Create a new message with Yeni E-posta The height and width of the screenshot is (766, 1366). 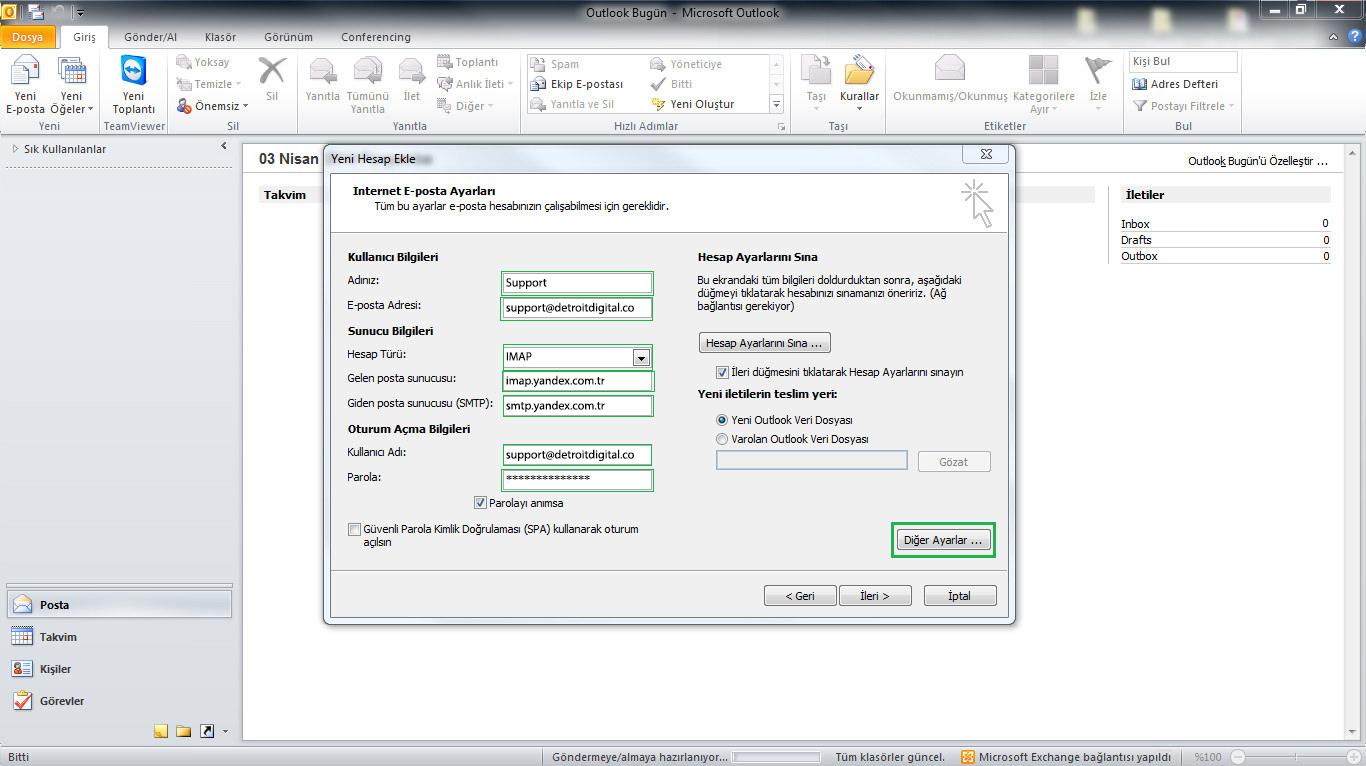tap(25, 80)
